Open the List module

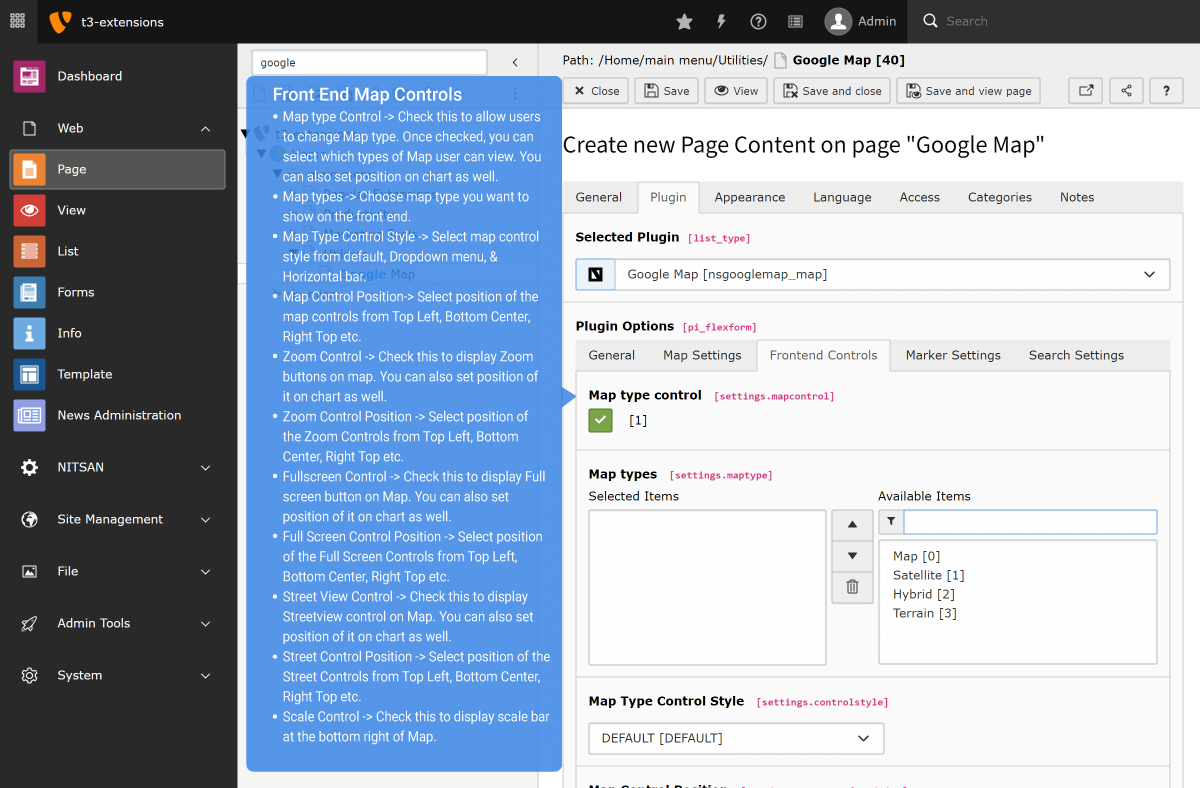tap(118, 251)
